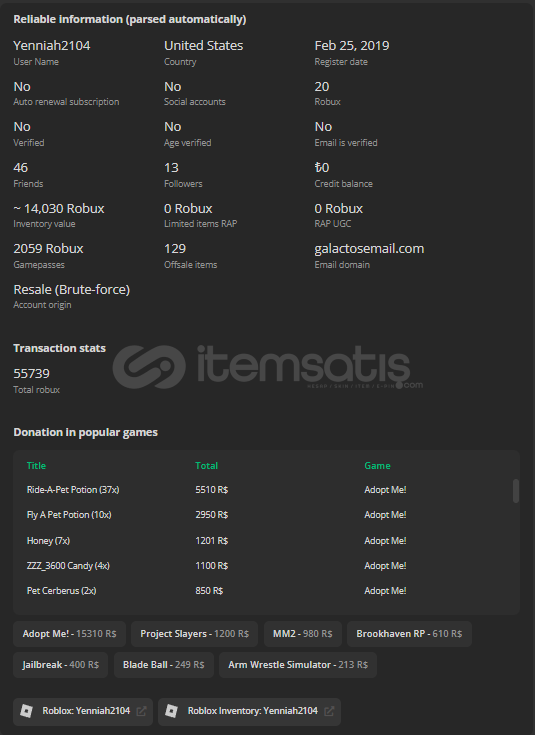
Task: Select the Brookhaven RP 610 R$ tag
Action: pyautogui.click(x=409, y=634)
